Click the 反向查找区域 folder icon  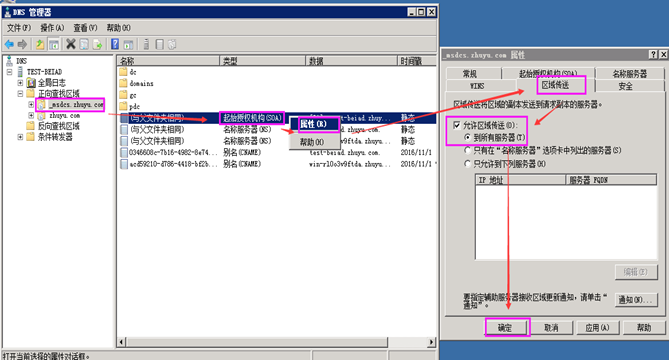(30, 126)
